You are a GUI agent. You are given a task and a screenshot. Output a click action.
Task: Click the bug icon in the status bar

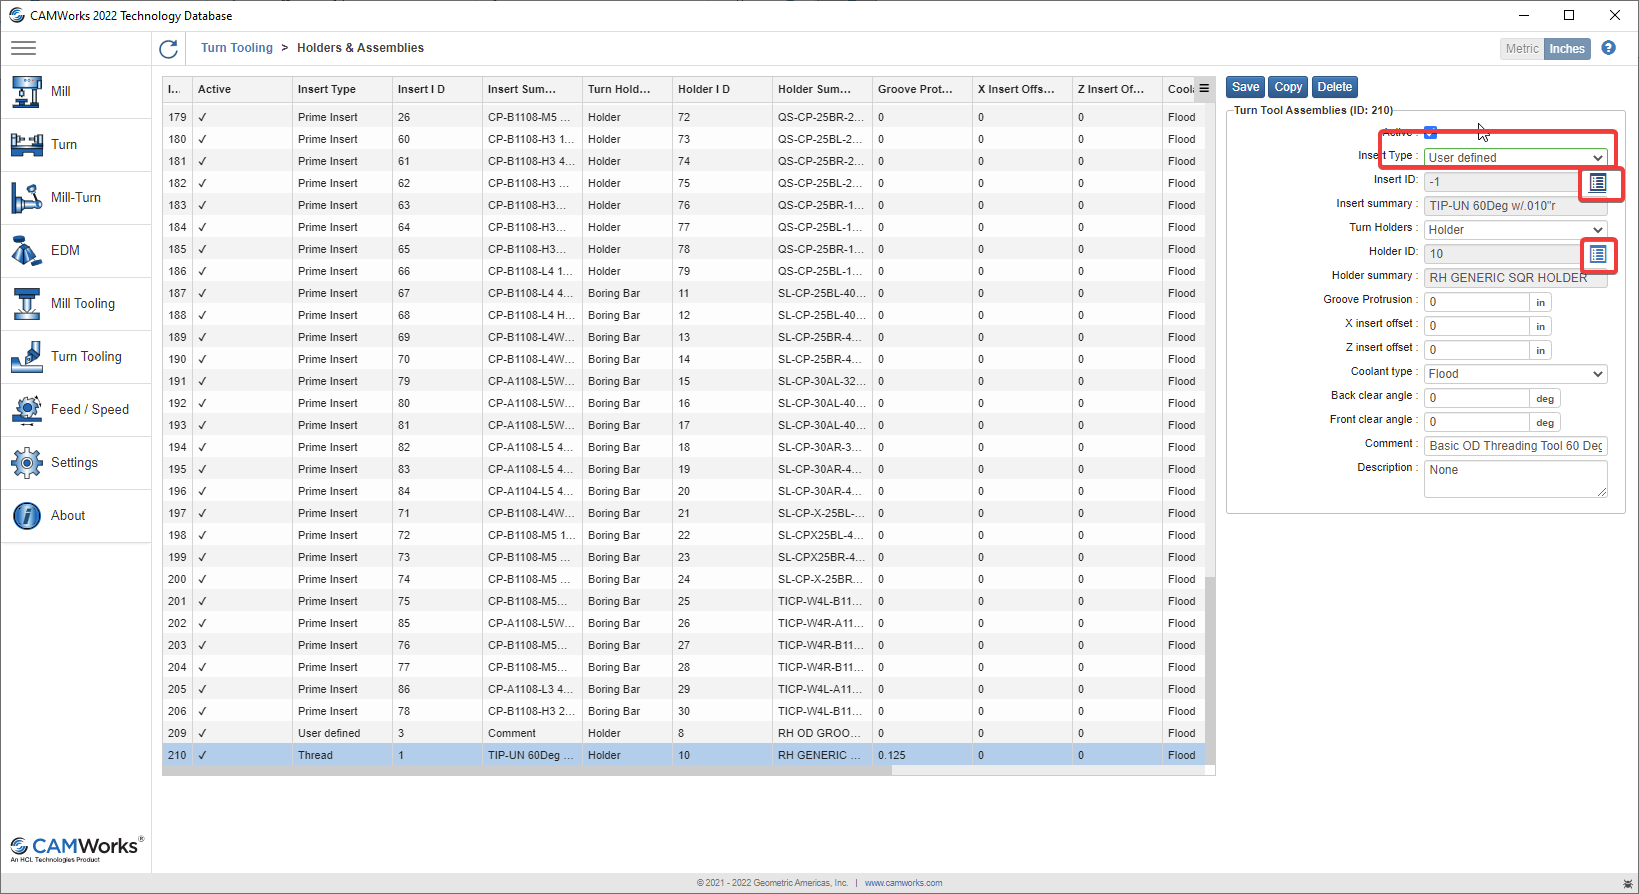[1627, 883]
